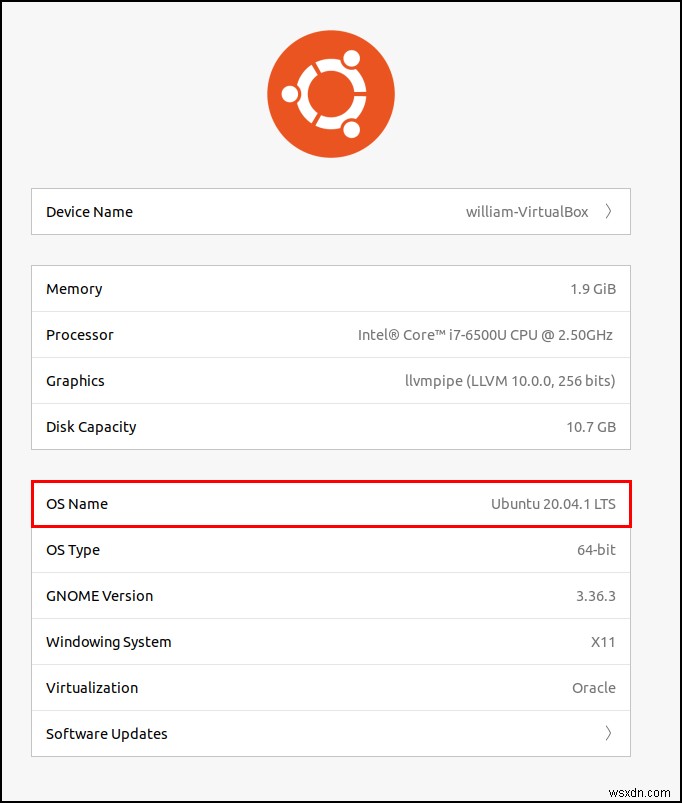Click the Software Updates chevron arrow
Image resolution: width=682 pixels, height=803 pixels.
[x=608, y=733]
